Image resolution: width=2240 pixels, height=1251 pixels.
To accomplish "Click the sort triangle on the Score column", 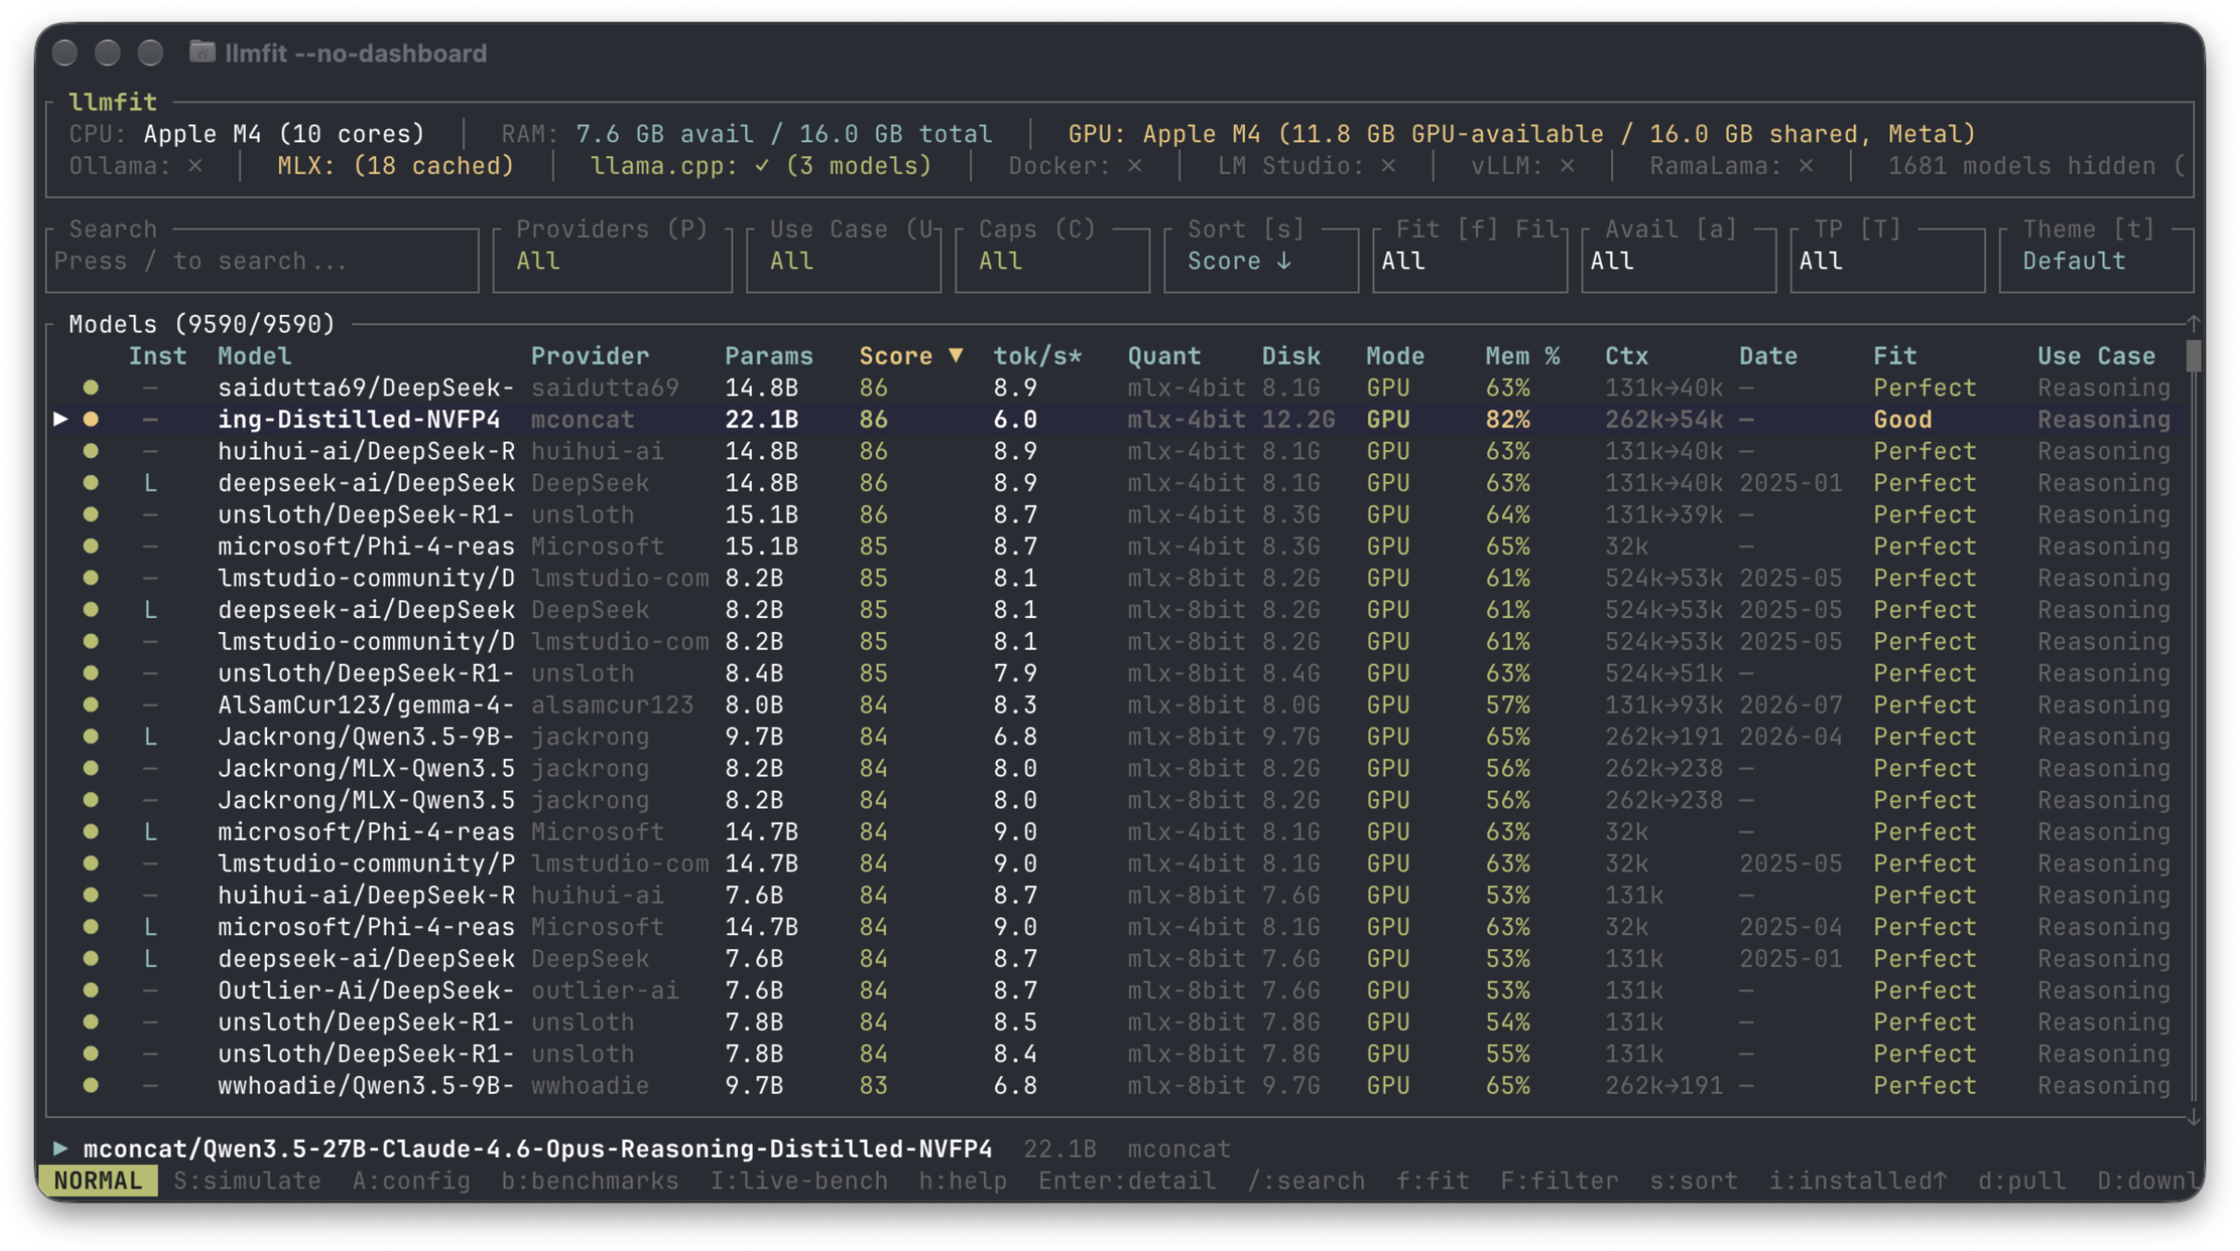I will point(955,355).
